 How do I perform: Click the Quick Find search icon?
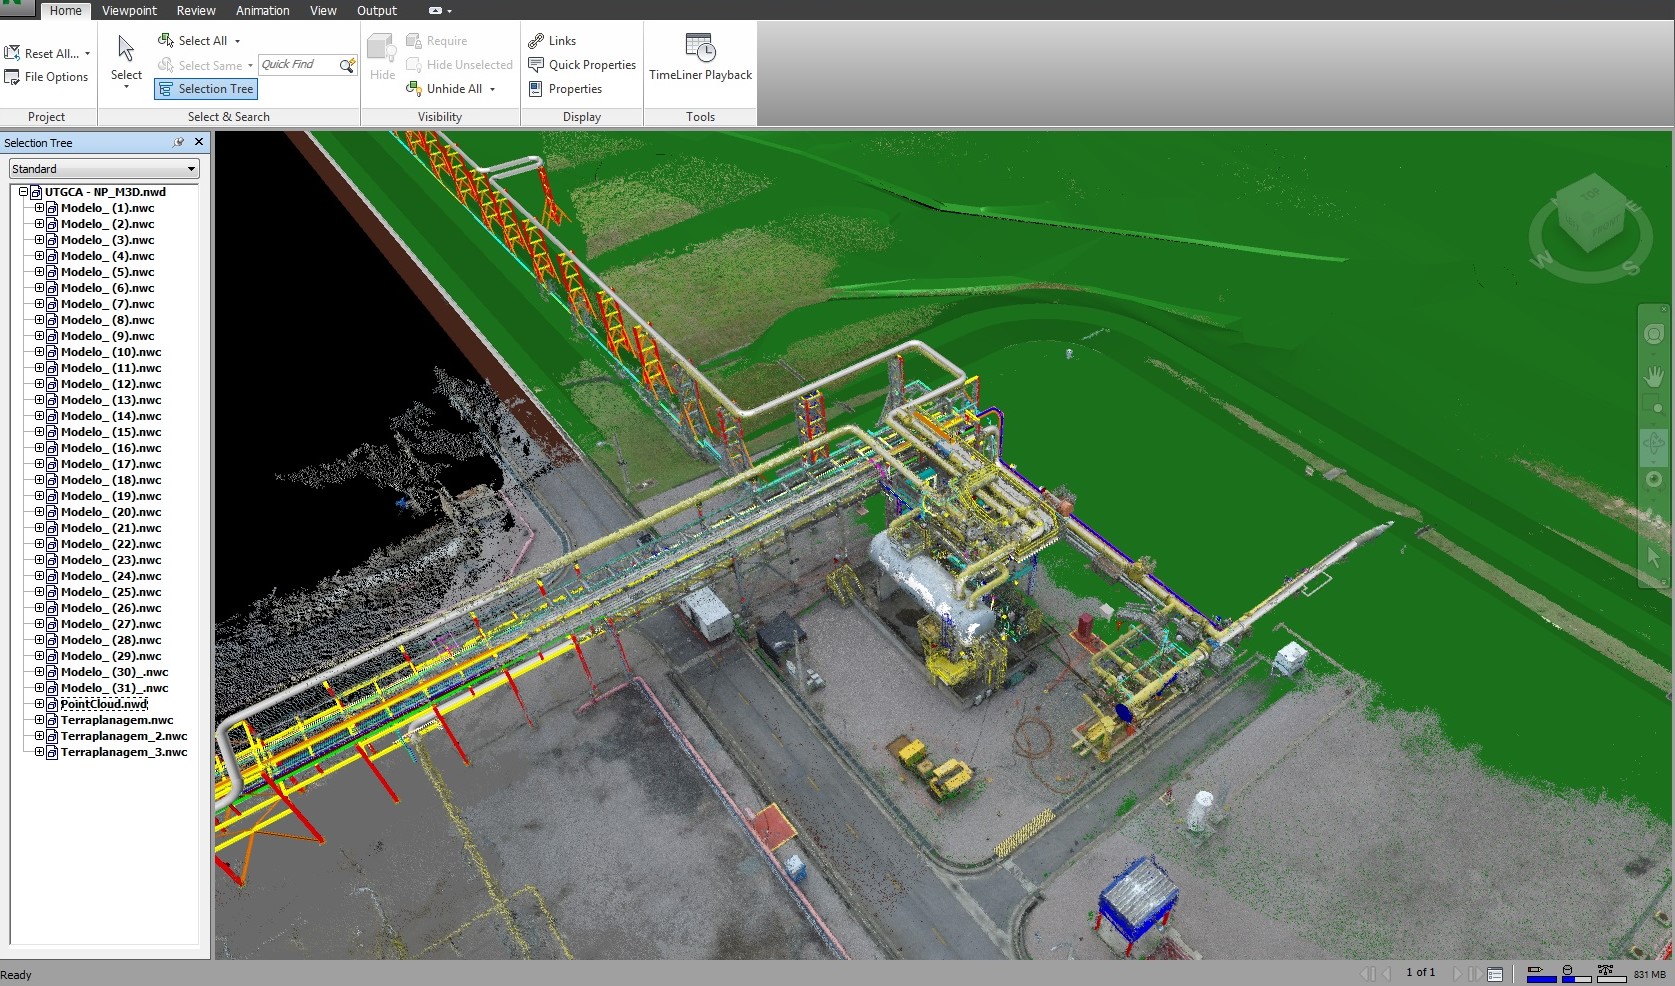click(x=347, y=65)
